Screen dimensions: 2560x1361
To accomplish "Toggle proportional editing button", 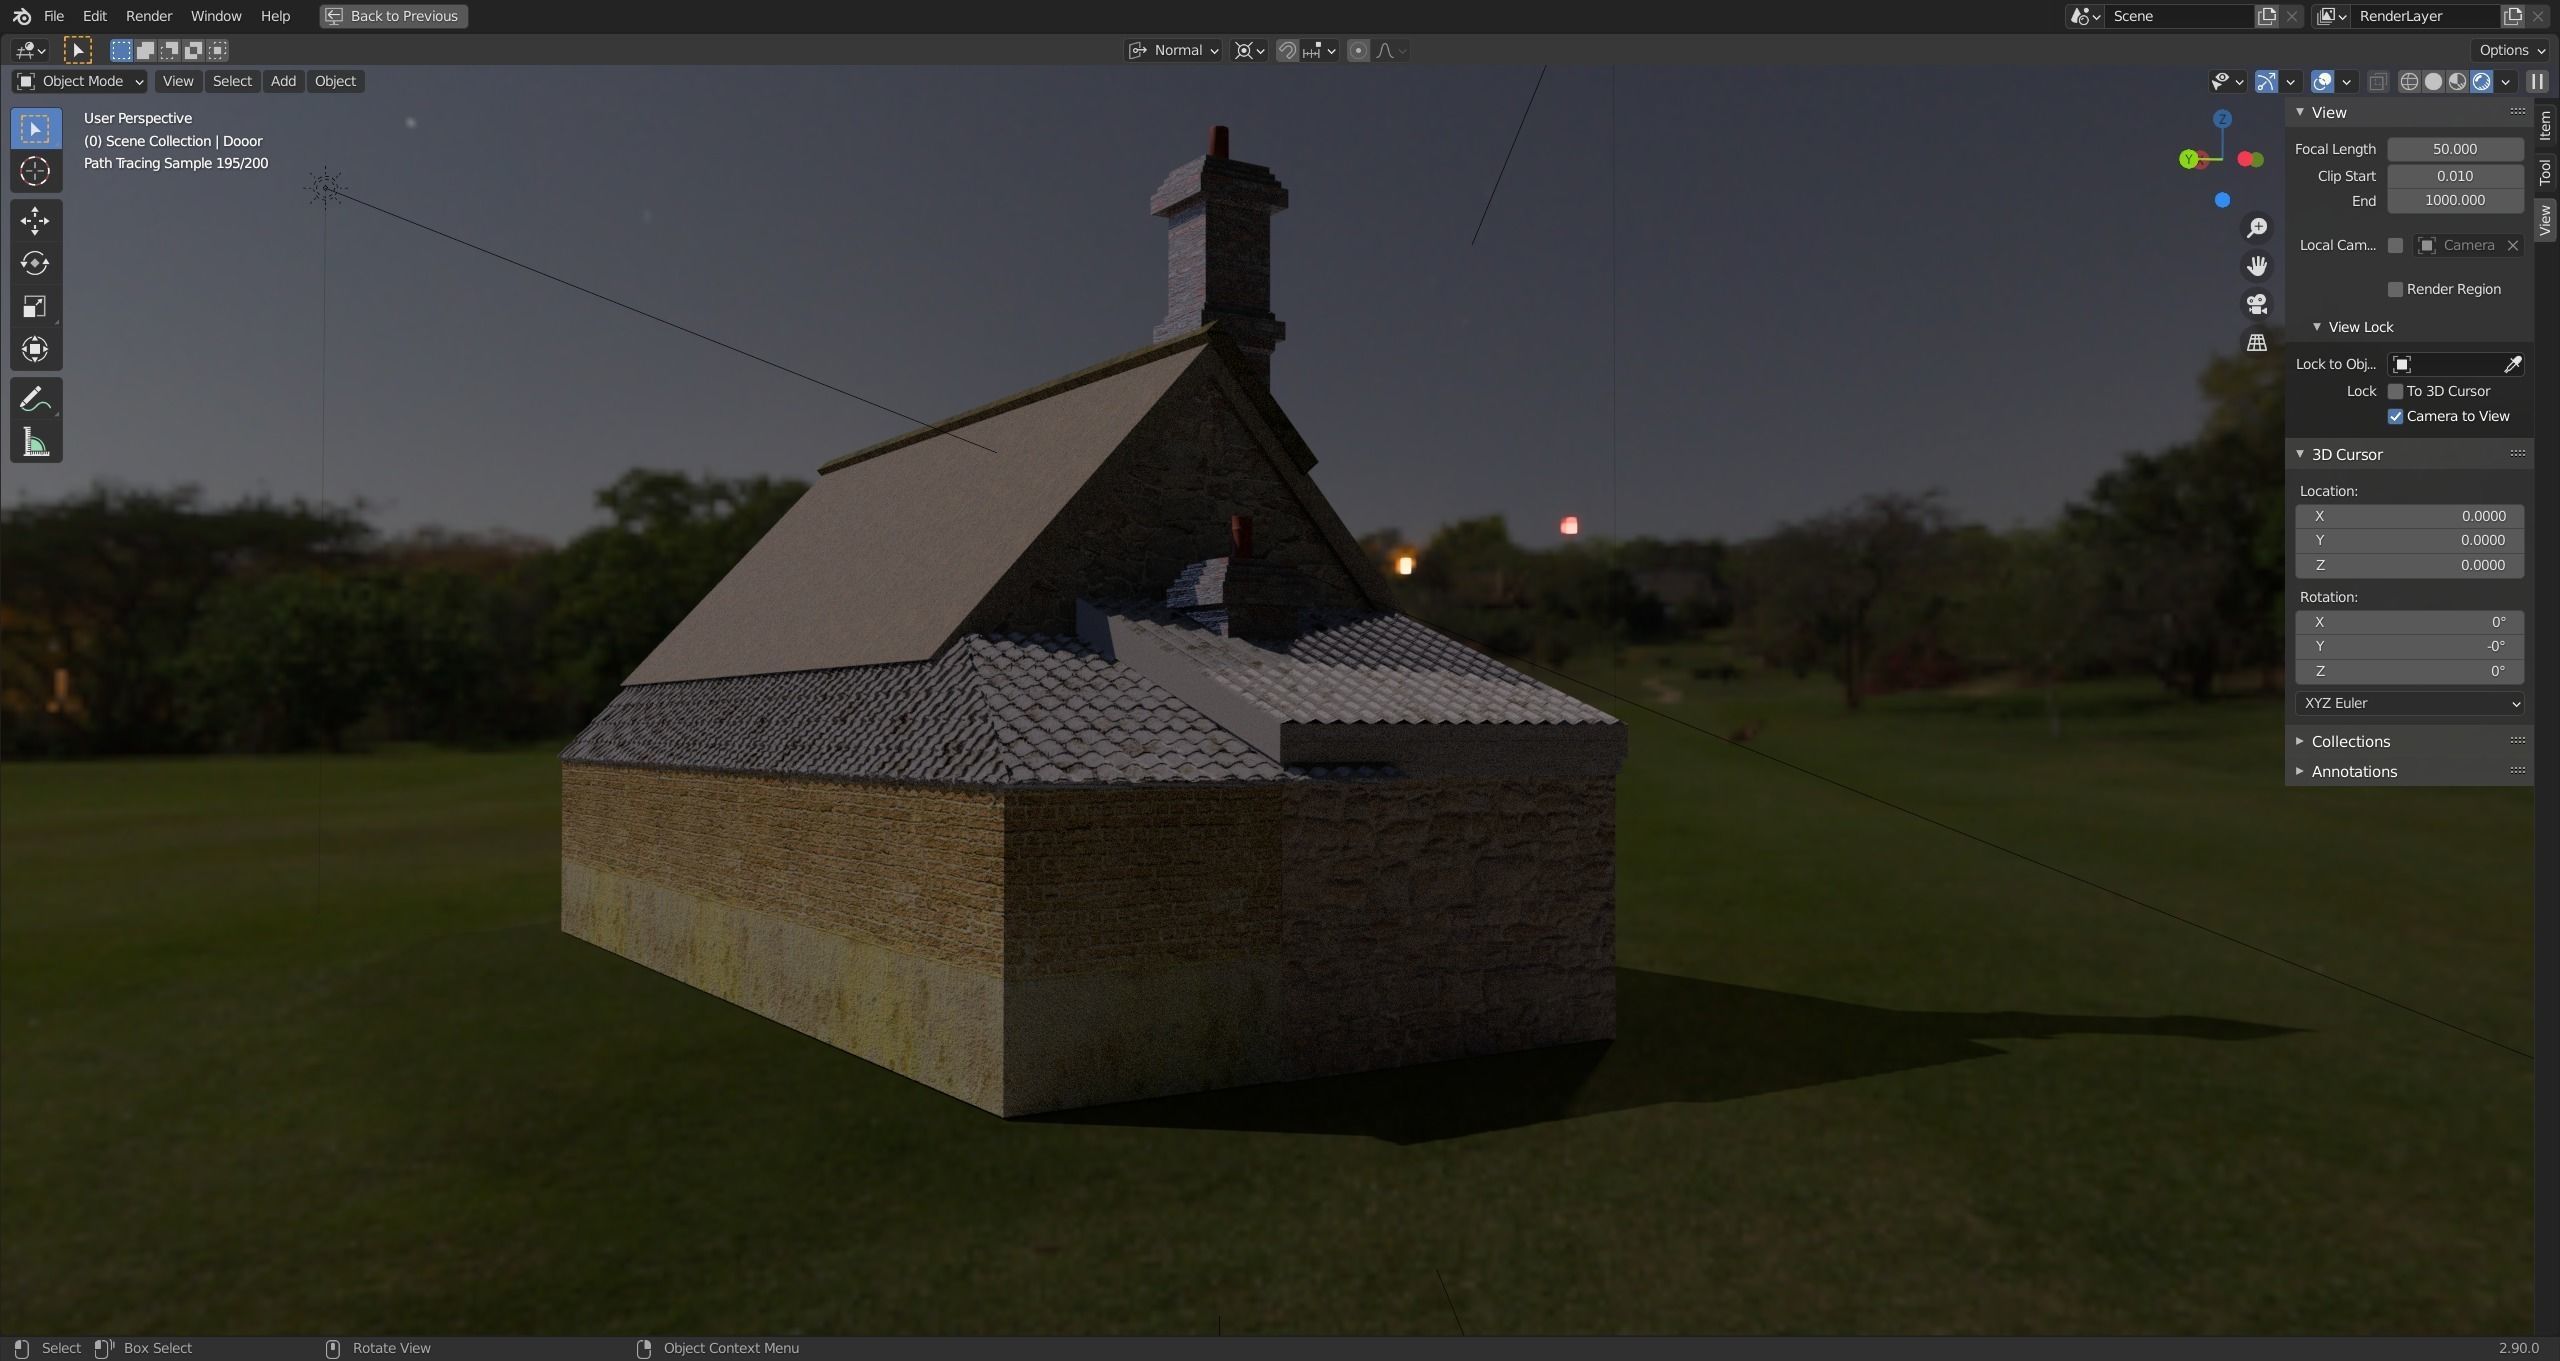I will click(x=1358, y=50).
